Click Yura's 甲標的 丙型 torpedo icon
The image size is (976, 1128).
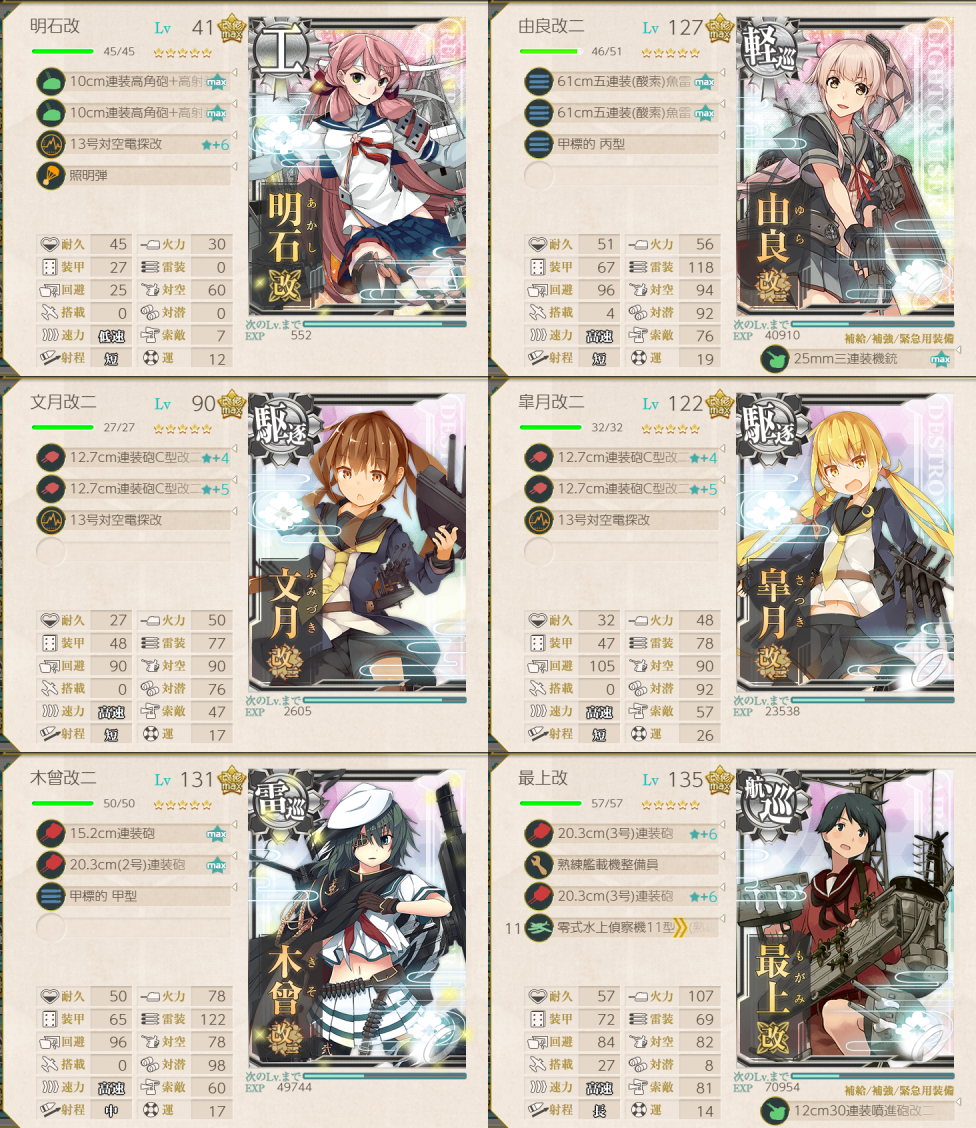pyautogui.click(x=539, y=144)
